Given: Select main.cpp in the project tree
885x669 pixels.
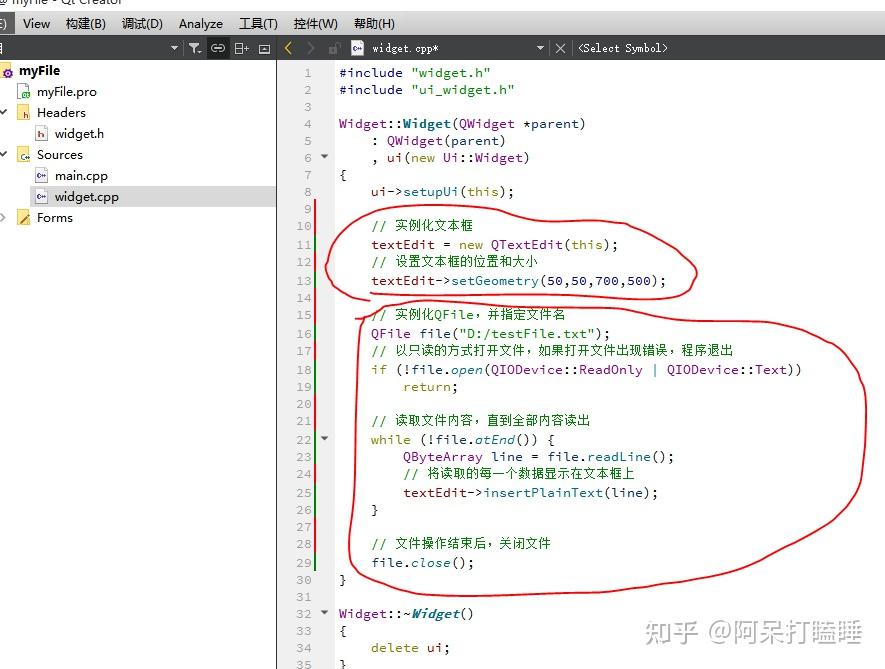Looking at the screenshot, I should pos(80,175).
